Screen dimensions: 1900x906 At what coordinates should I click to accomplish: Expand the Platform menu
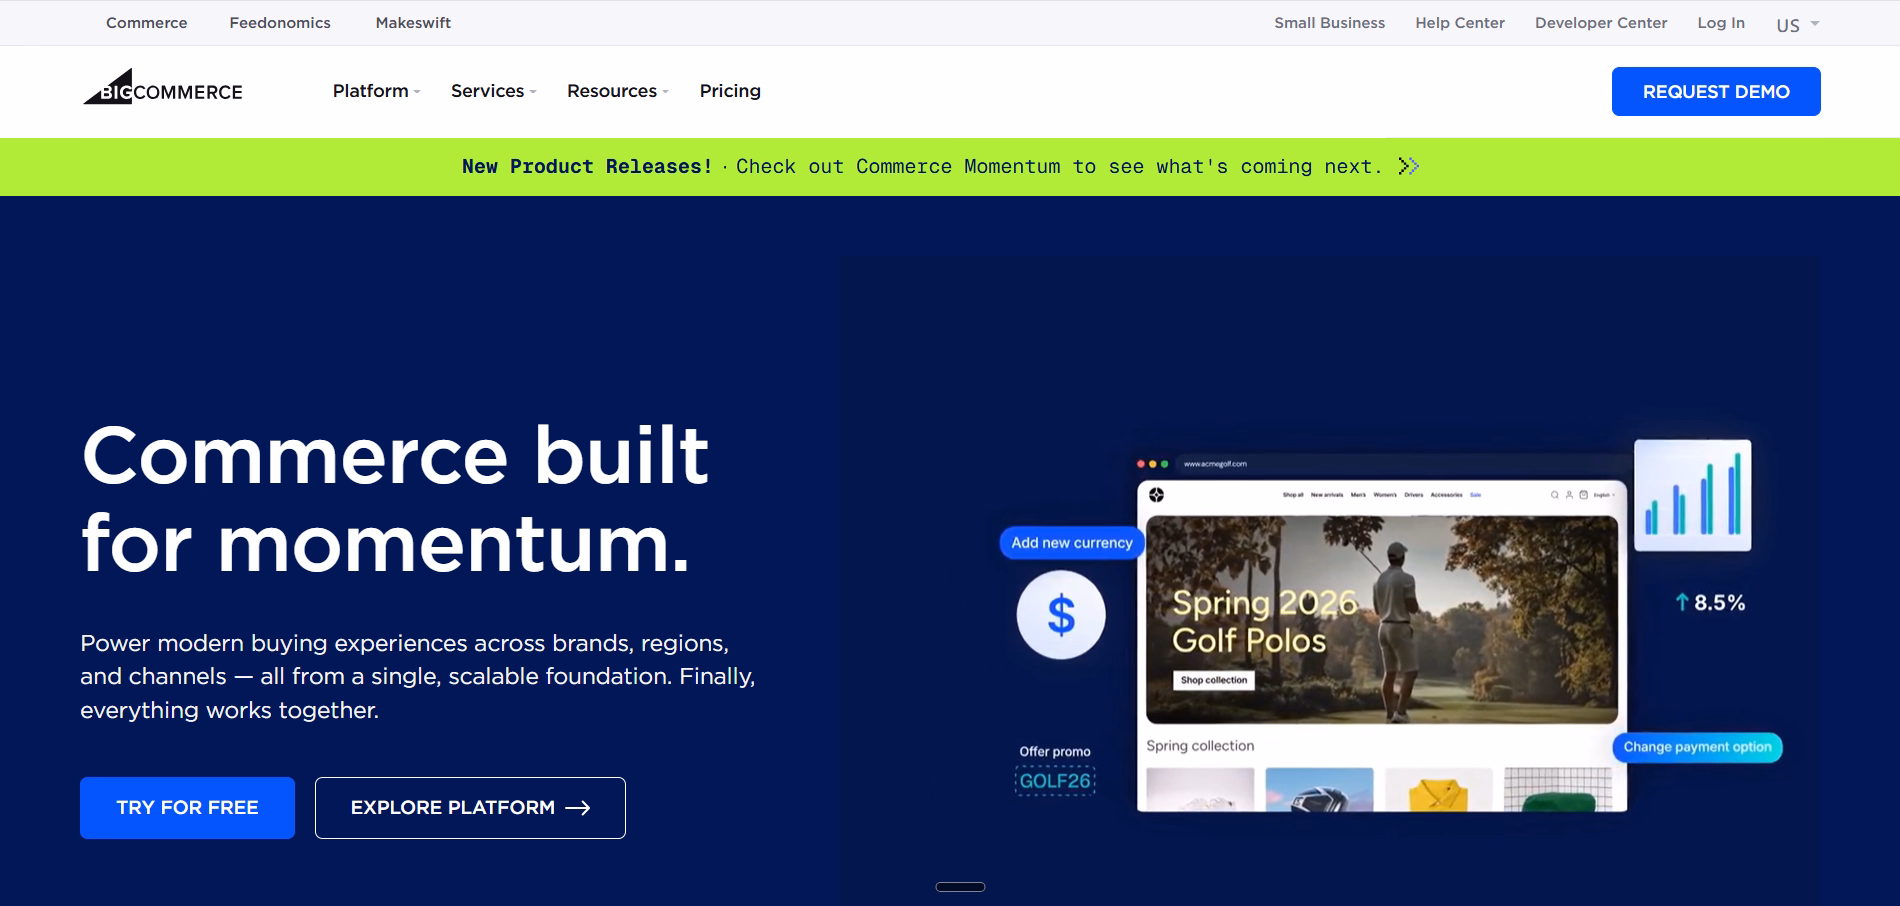click(376, 91)
